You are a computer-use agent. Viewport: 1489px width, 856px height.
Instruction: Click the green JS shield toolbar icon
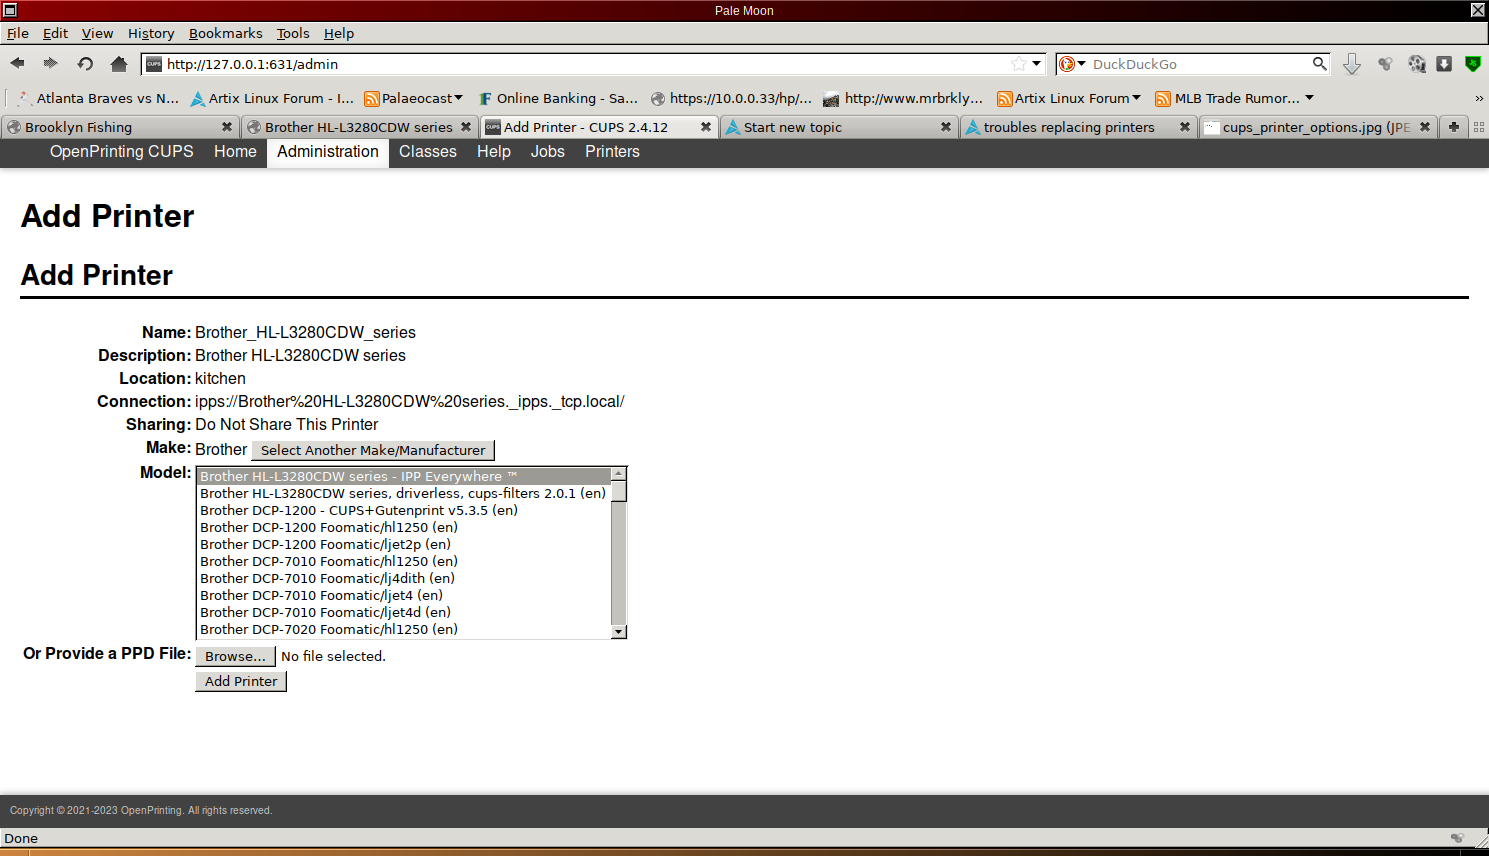pyautogui.click(x=1472, y=64)
